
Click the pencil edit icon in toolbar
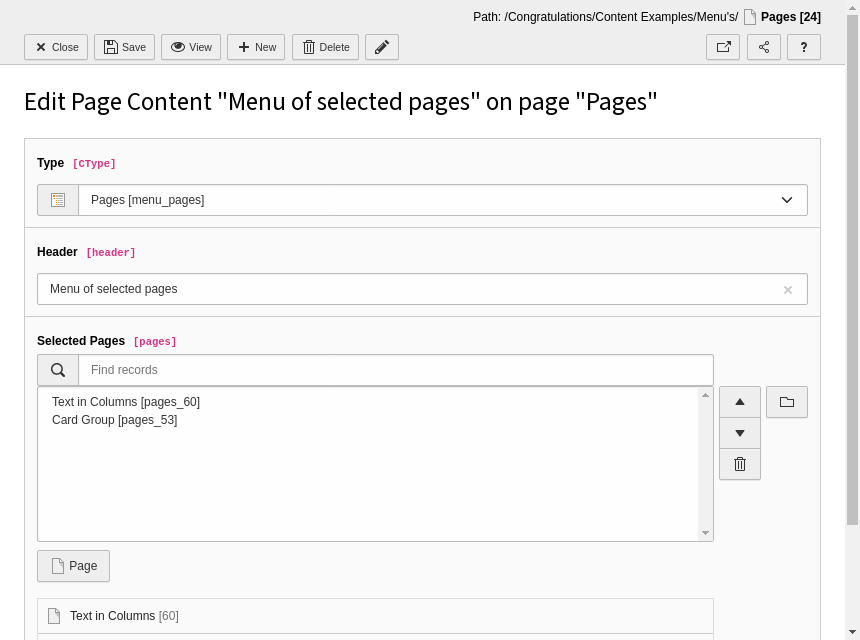[382, 47]
